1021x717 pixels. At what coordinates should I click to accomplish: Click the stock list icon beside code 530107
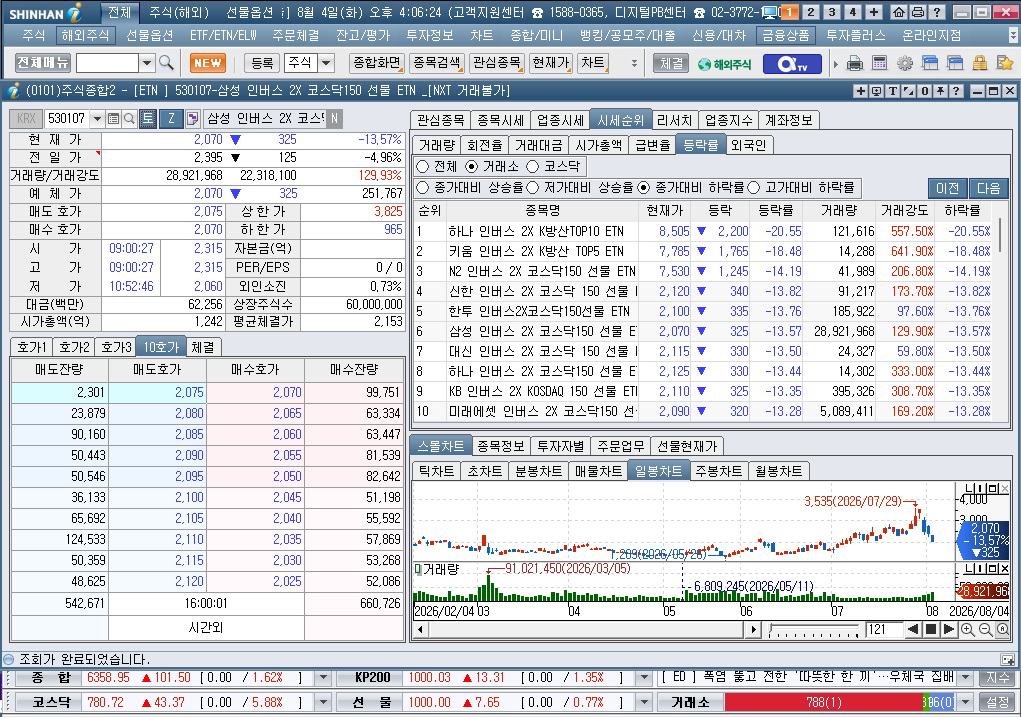[x=113, y=119]
